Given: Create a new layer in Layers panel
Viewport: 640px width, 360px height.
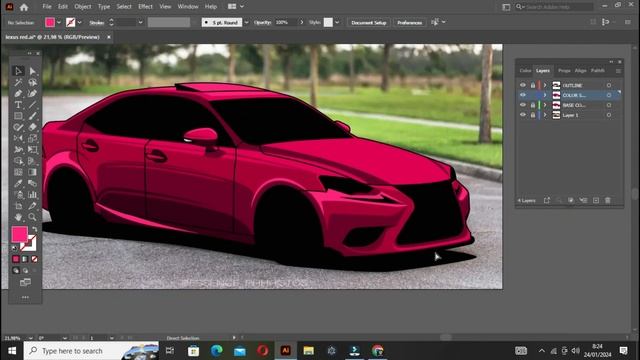Looking at the screenshot, I should [x=596, y=200].
